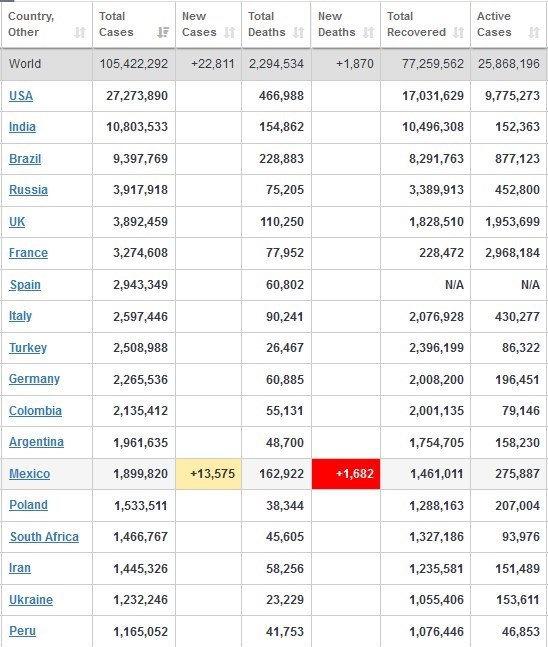Open the Peru country link
The height and width of the screenshot is (647, 548).
22,631
